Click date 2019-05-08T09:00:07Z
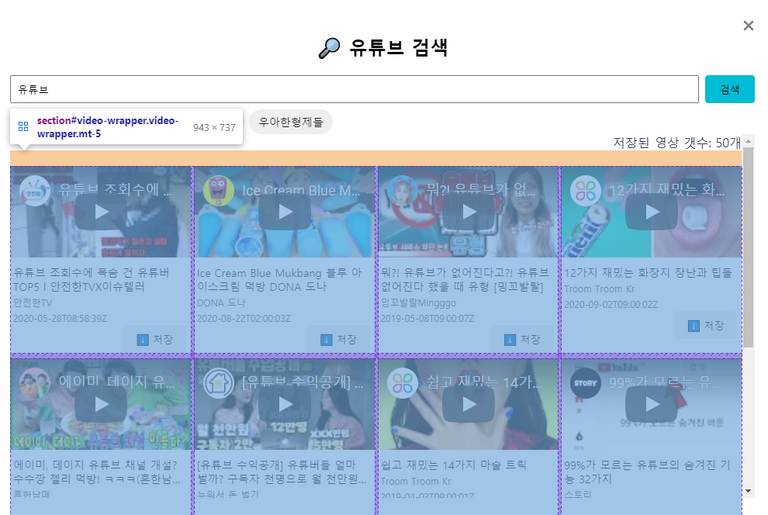The image size is (768, 515). (427, 319)
